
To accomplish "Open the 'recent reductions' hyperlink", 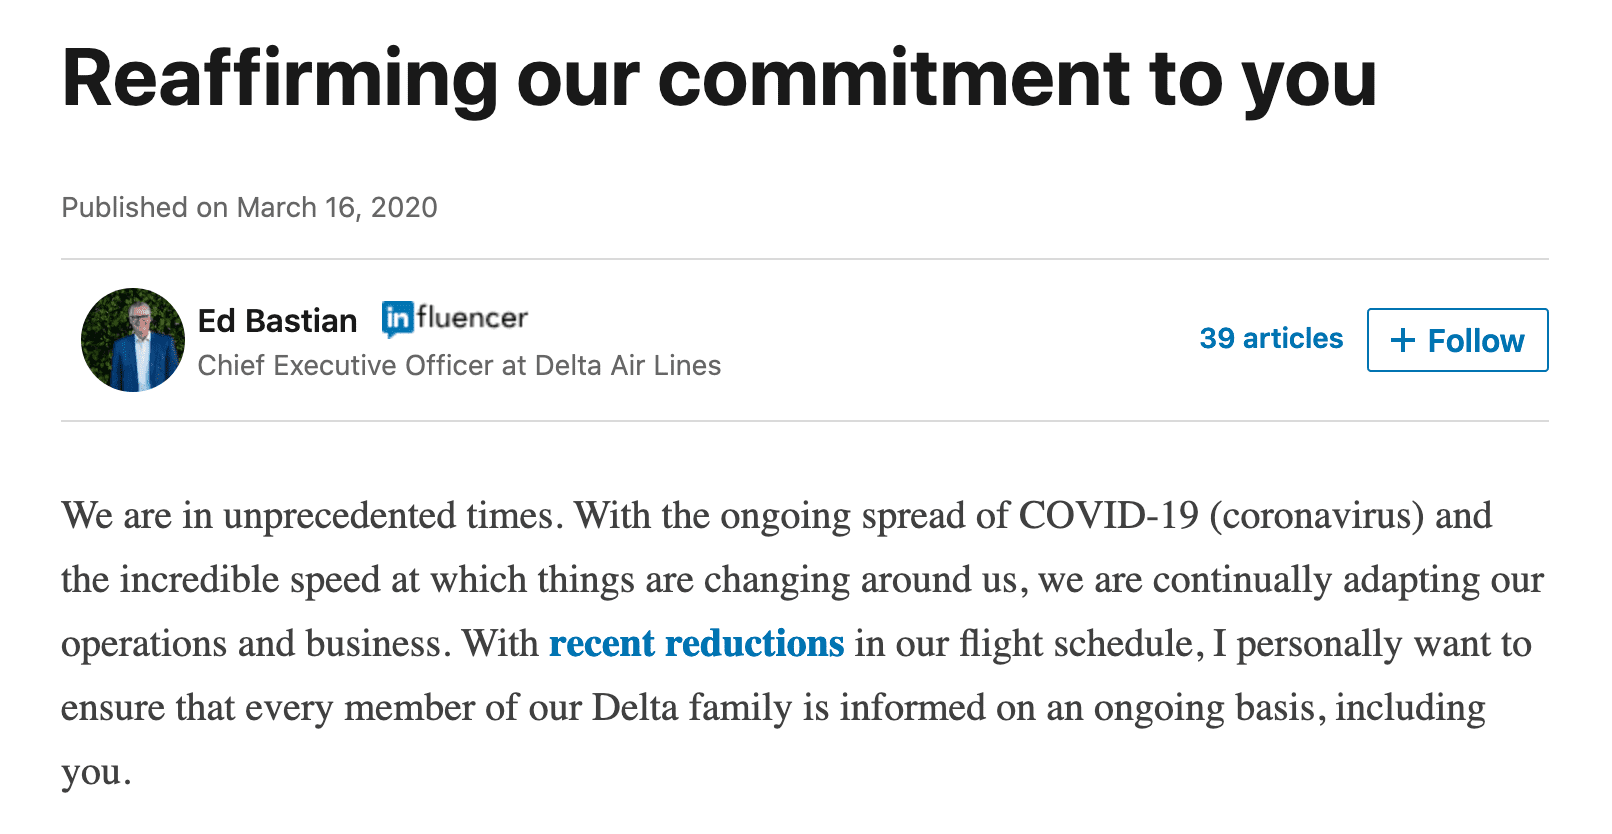I will tap(697, 644).
